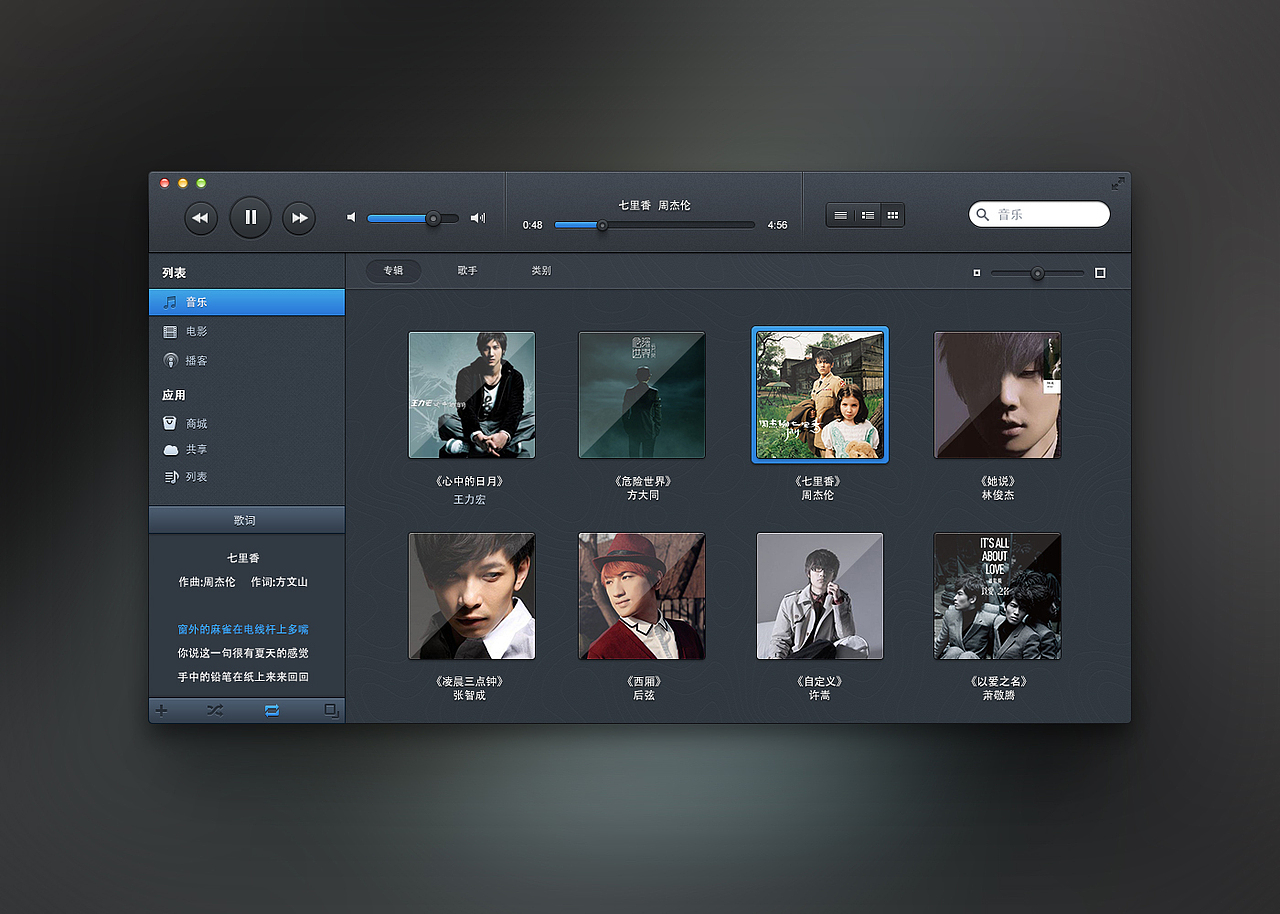Click the large thumbnail size icon
Viewport: 1280px width, 914px height.
[x=1100, y=273]
